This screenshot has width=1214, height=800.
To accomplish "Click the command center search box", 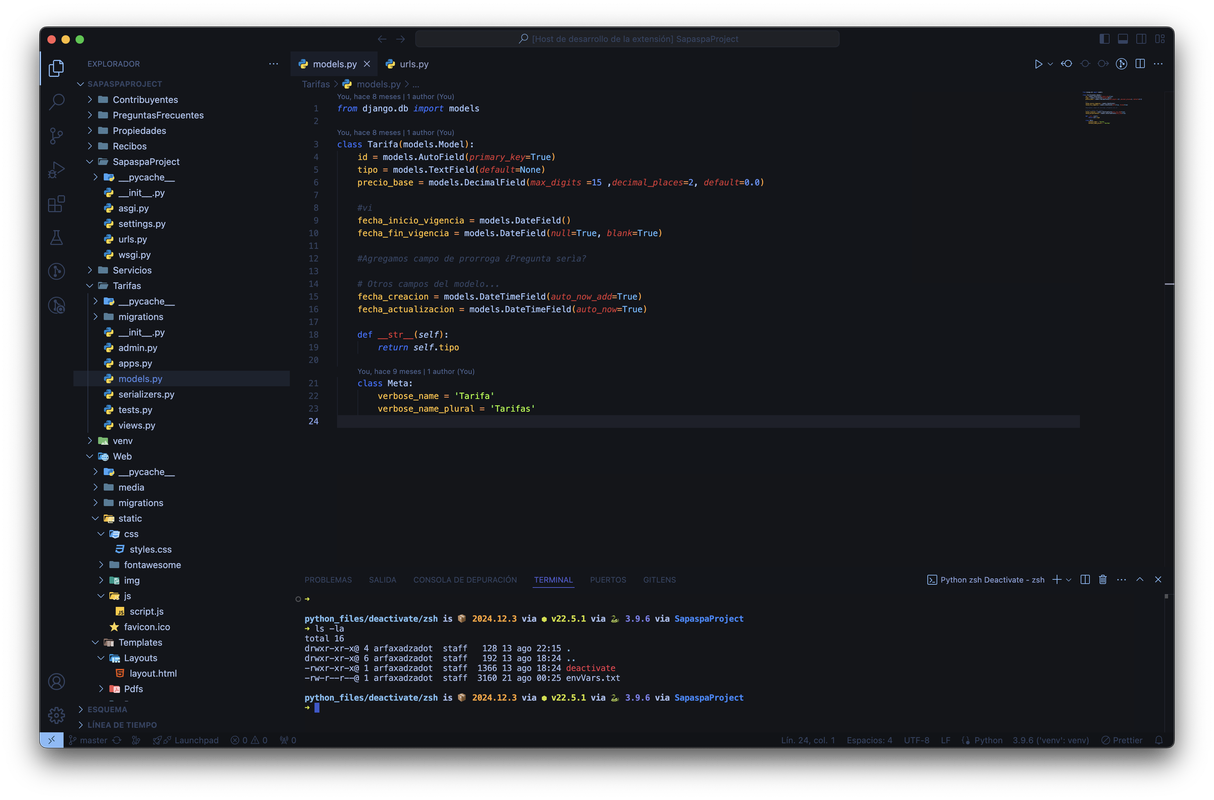I will (627, 39).
